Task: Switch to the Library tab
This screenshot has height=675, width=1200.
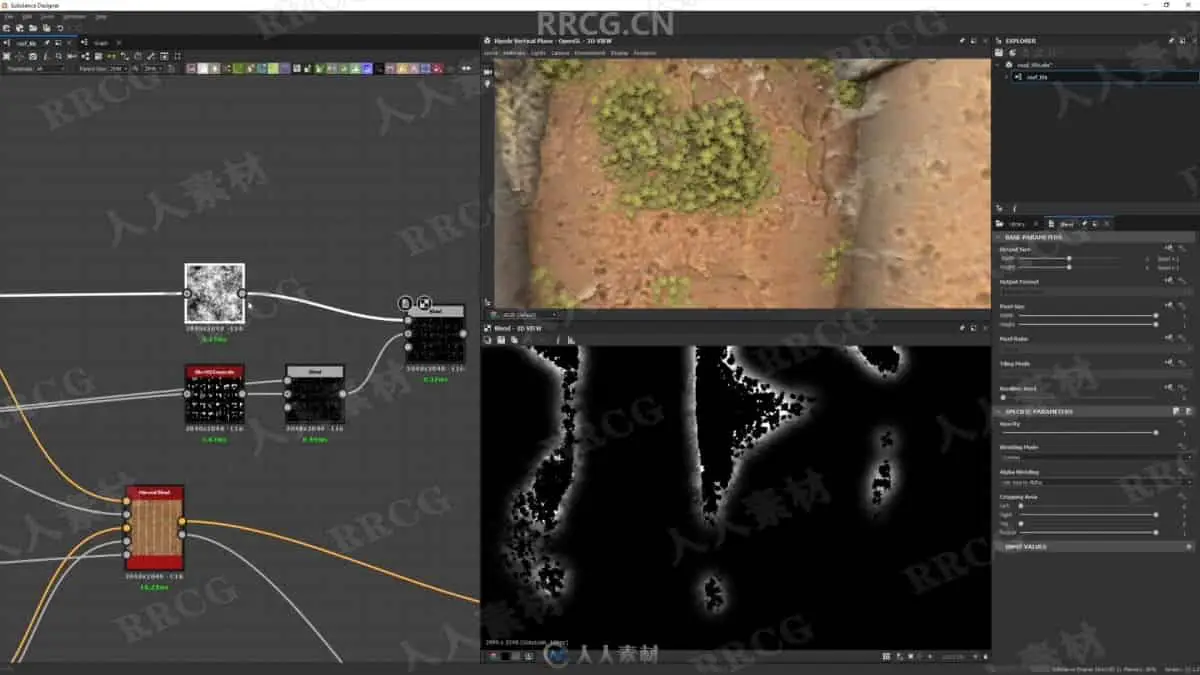Action: point(1017,224)
